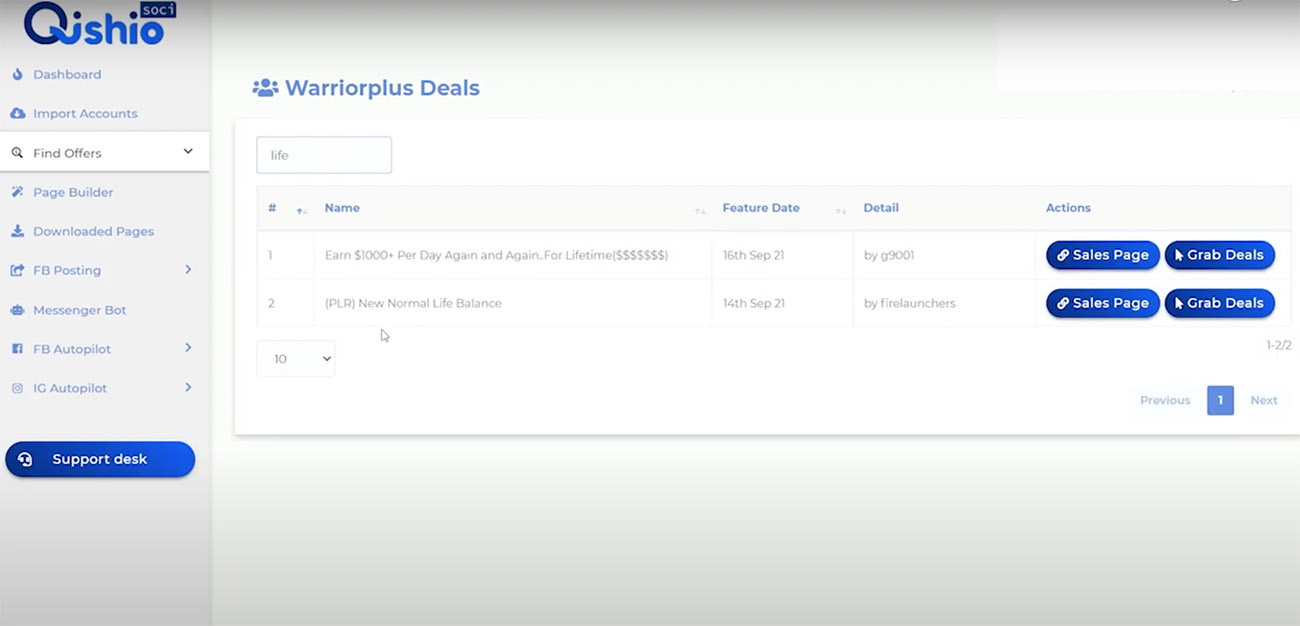Click the Dashboard flame icon

(x=17, y=74)
